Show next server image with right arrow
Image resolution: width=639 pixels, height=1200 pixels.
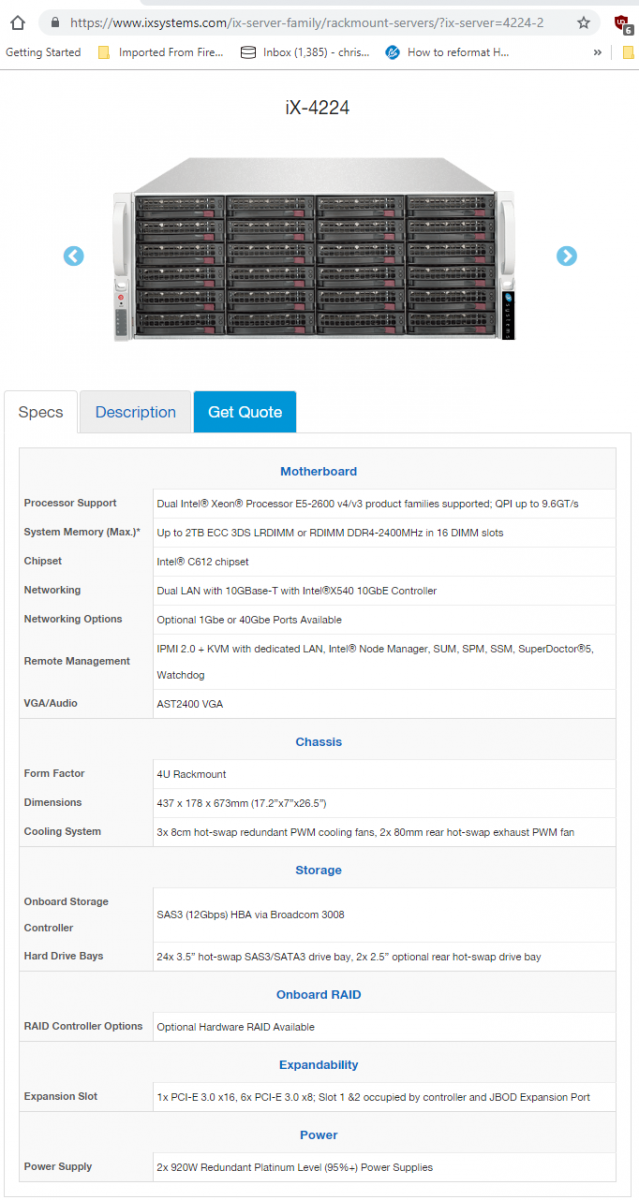(566, 256)
